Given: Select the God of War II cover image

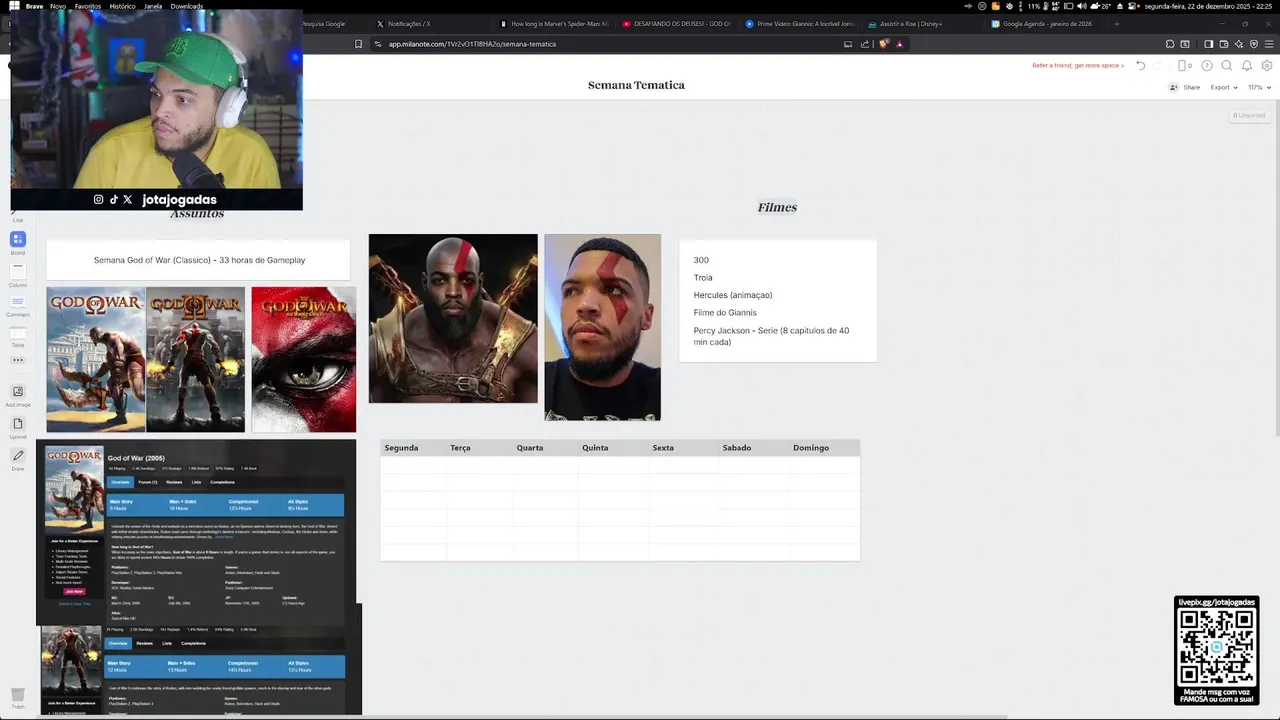Looking at the screenshot, I should [x=196, y=359].
